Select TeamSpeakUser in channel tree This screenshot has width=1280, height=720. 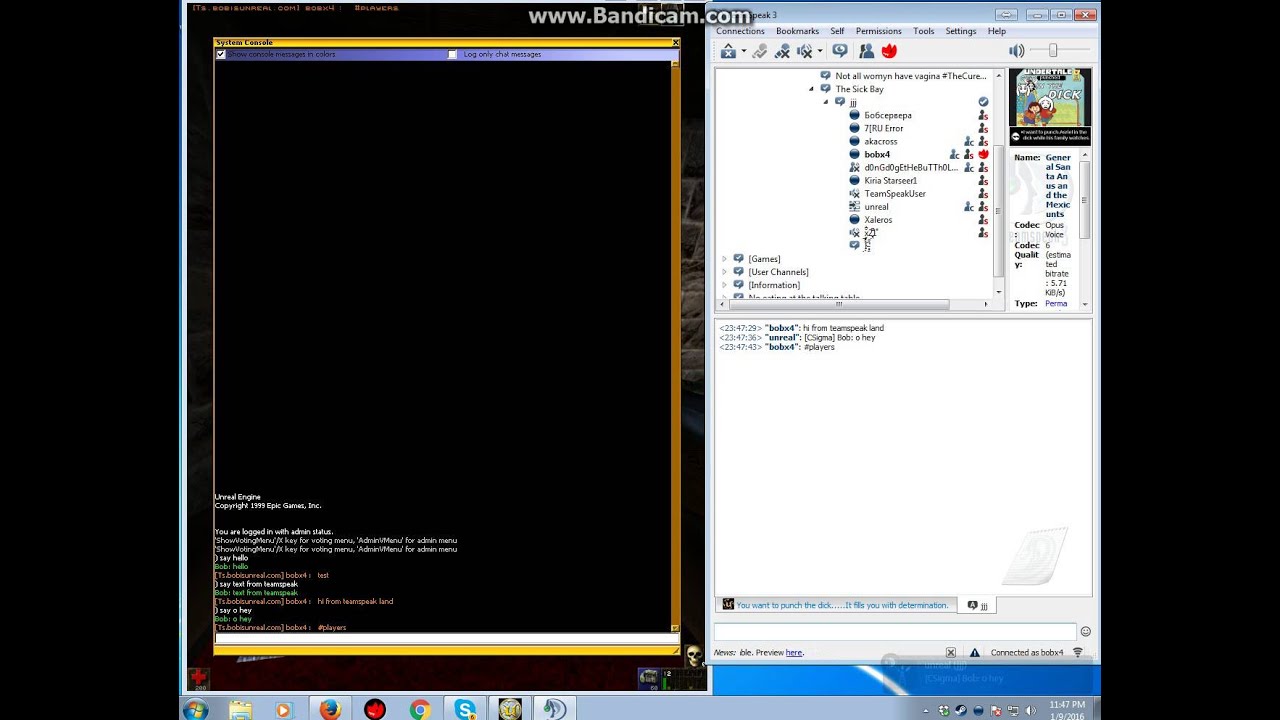894,193
